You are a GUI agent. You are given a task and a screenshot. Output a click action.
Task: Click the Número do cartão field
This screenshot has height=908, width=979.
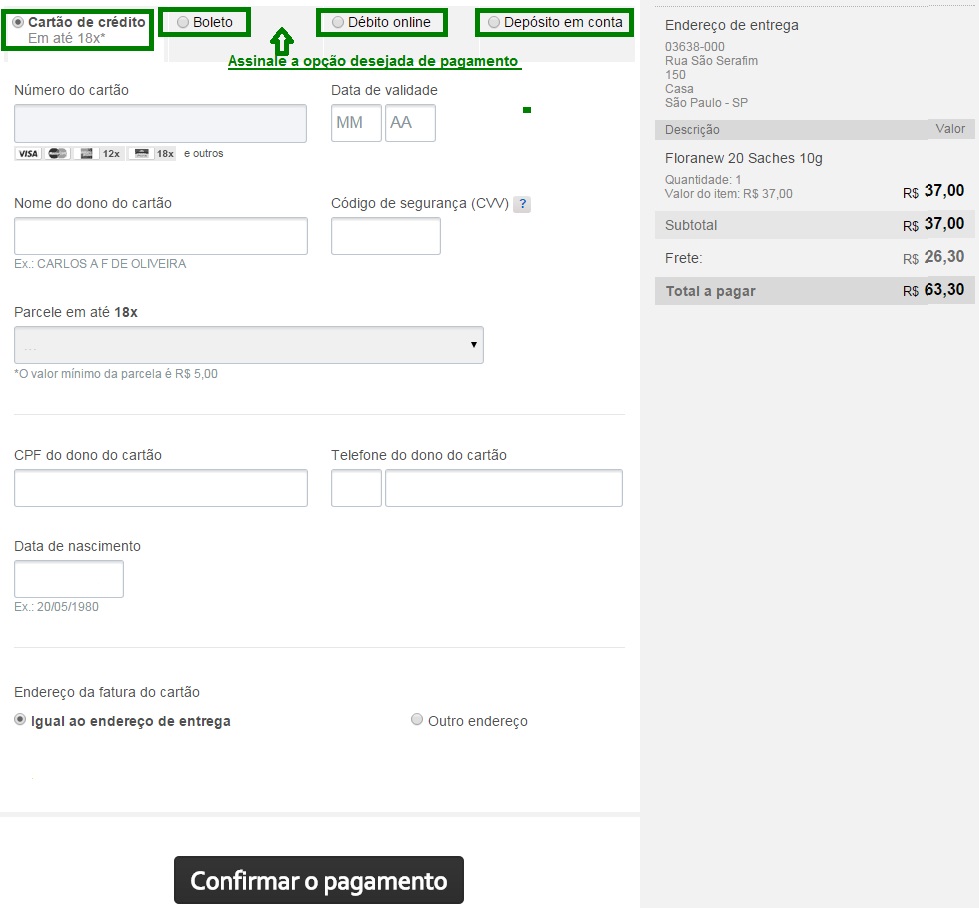click(x=160, y=123)
